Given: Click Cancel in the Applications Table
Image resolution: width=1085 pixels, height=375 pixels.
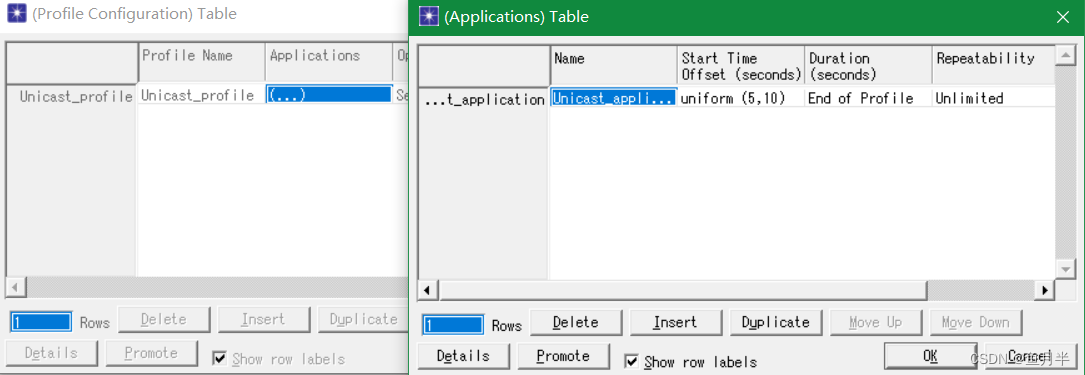Looking at the screenshot, I should click(x=1030, y=356).
